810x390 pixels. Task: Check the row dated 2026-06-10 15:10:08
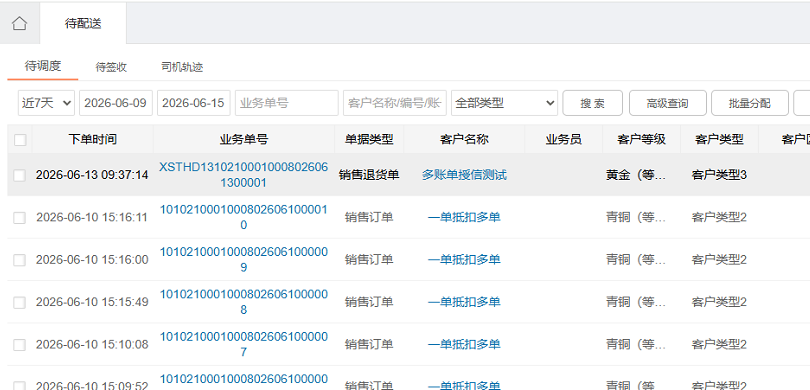click(x=19, y=345)
